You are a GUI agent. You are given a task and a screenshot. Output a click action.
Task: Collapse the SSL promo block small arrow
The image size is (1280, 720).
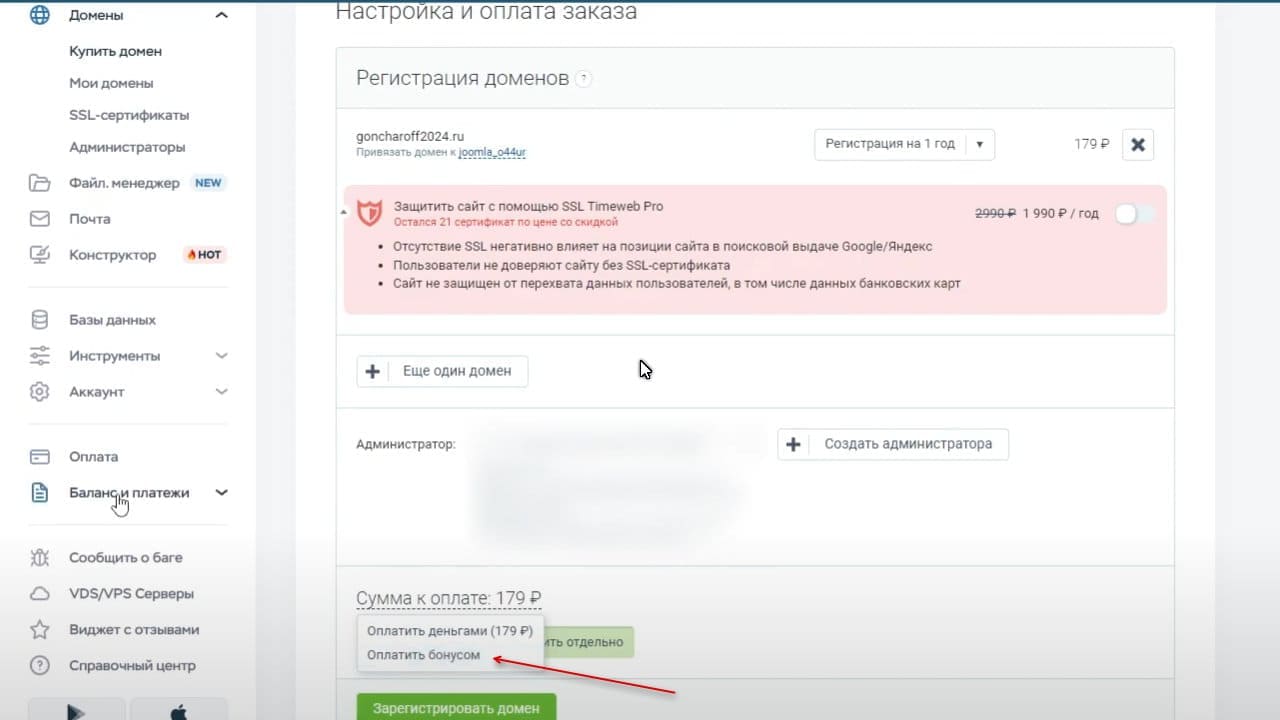point(345,213)
